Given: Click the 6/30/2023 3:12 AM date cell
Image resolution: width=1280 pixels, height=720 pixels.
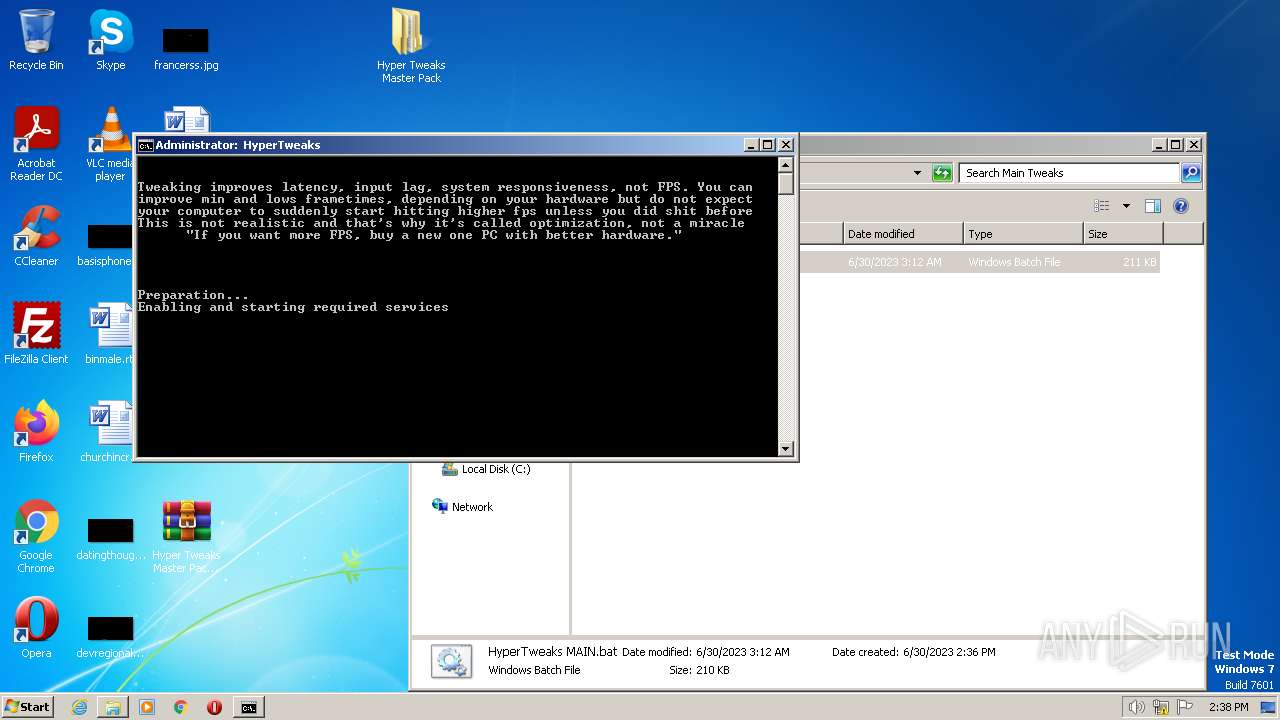Looking at the screenshot, I should coord(895,262).
